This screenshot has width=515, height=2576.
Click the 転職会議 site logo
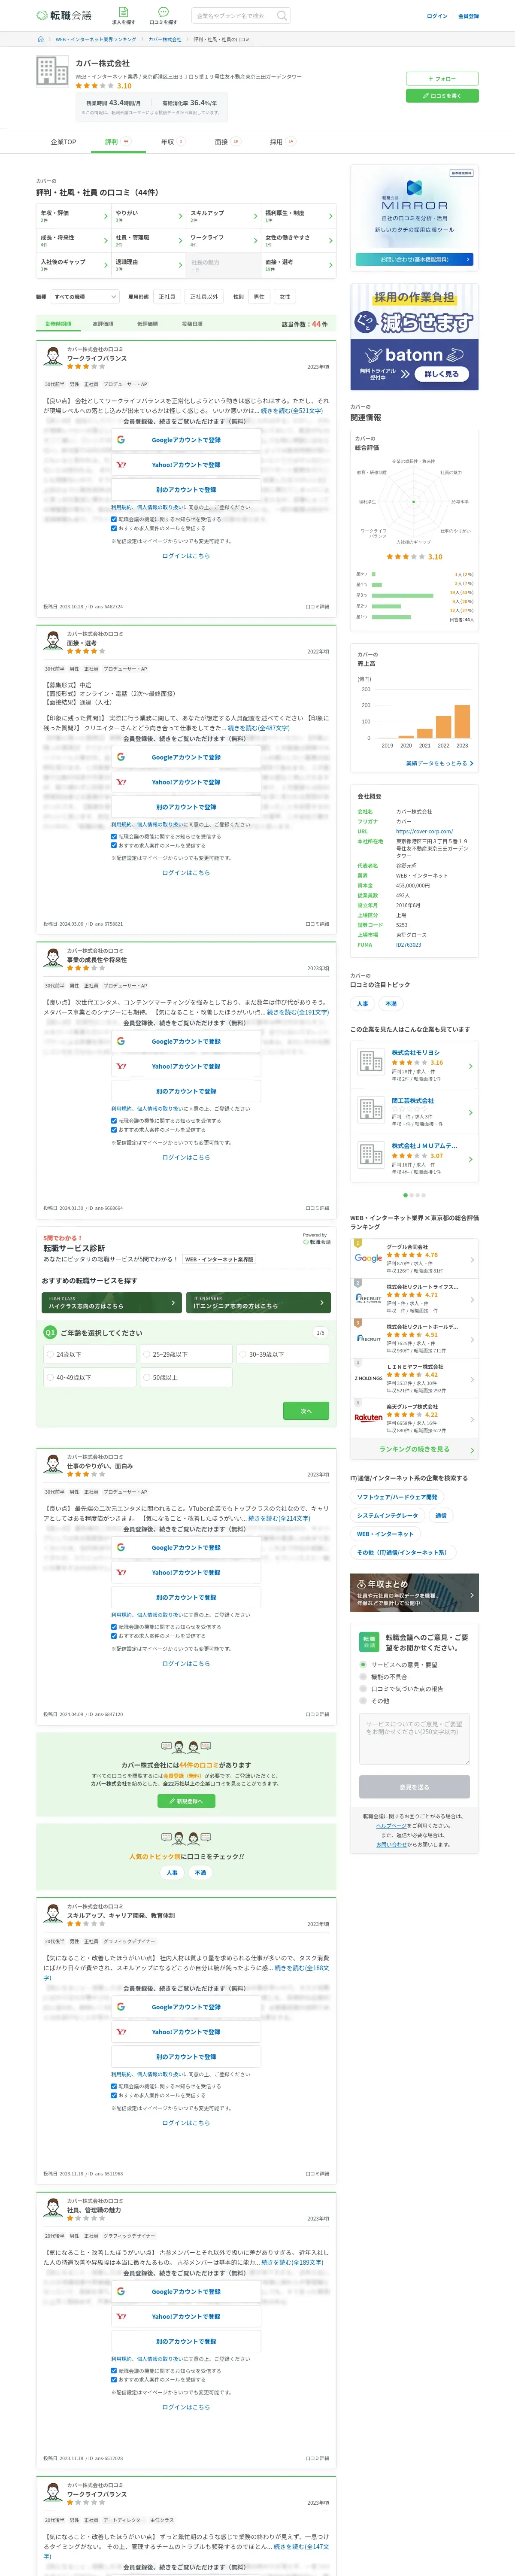pyautogui.click(x=64, y=15)
